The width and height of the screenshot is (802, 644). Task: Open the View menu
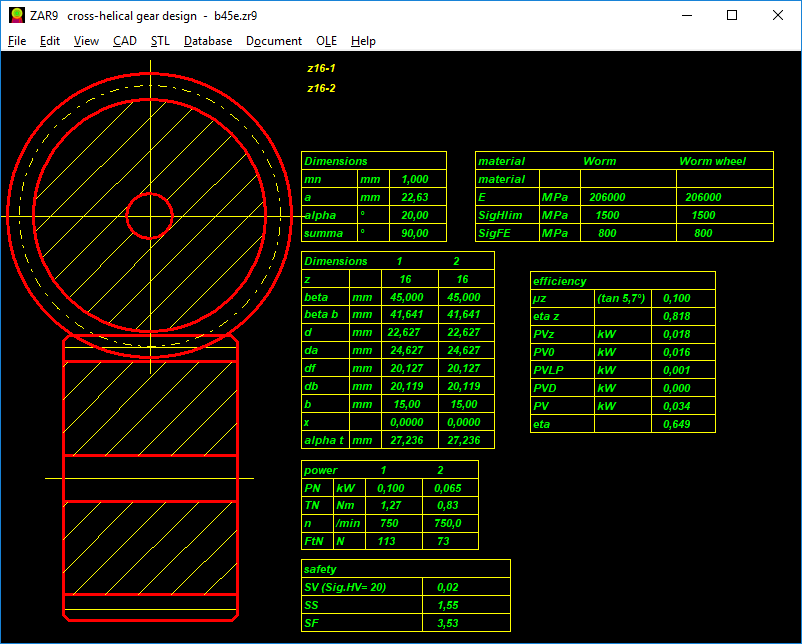coord(86,41)
